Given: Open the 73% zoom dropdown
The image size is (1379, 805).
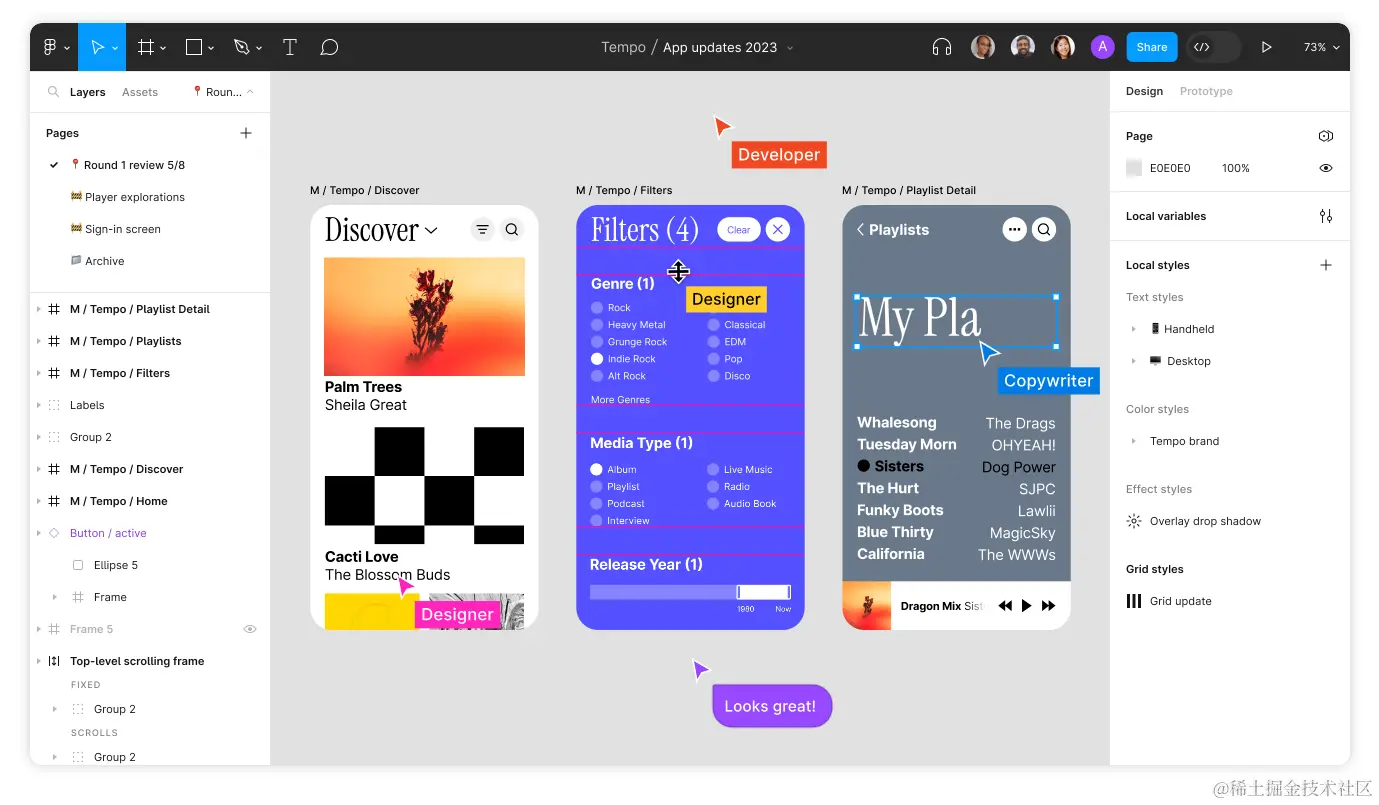Looking at the screenshot, I should point(1321,47).
